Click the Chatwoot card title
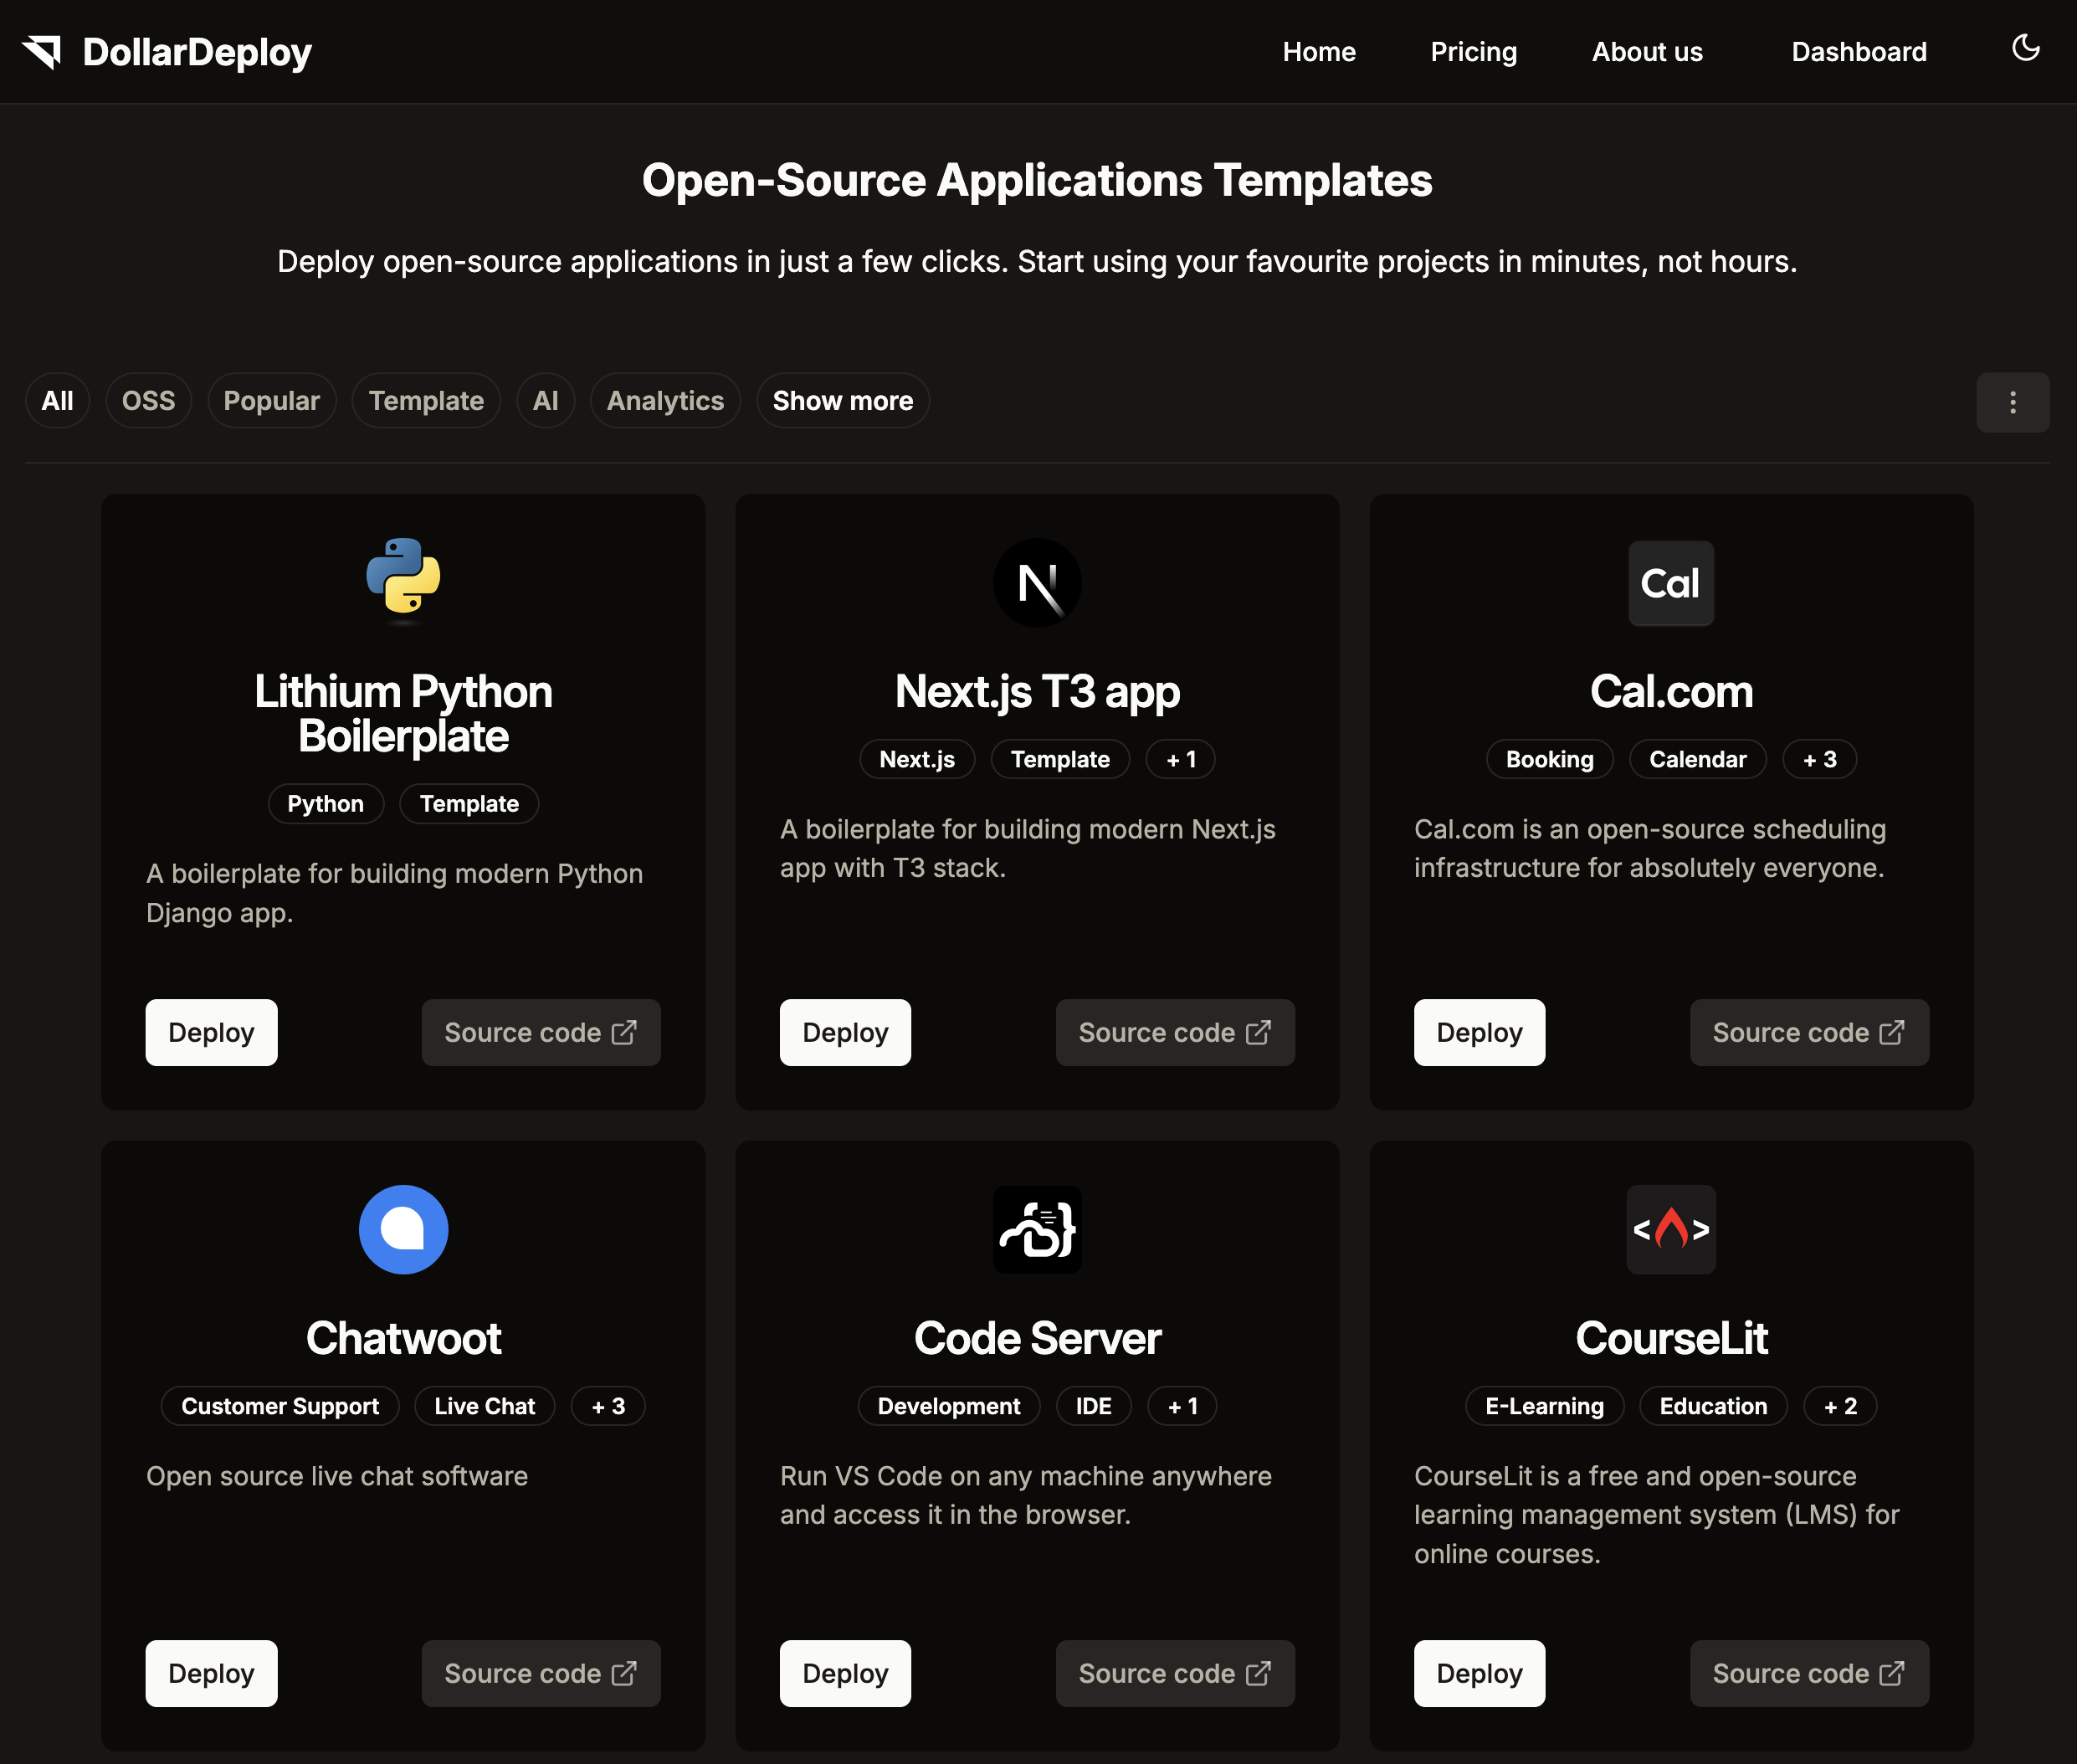2077x1764 pixels. click(x=403, y=1339)
